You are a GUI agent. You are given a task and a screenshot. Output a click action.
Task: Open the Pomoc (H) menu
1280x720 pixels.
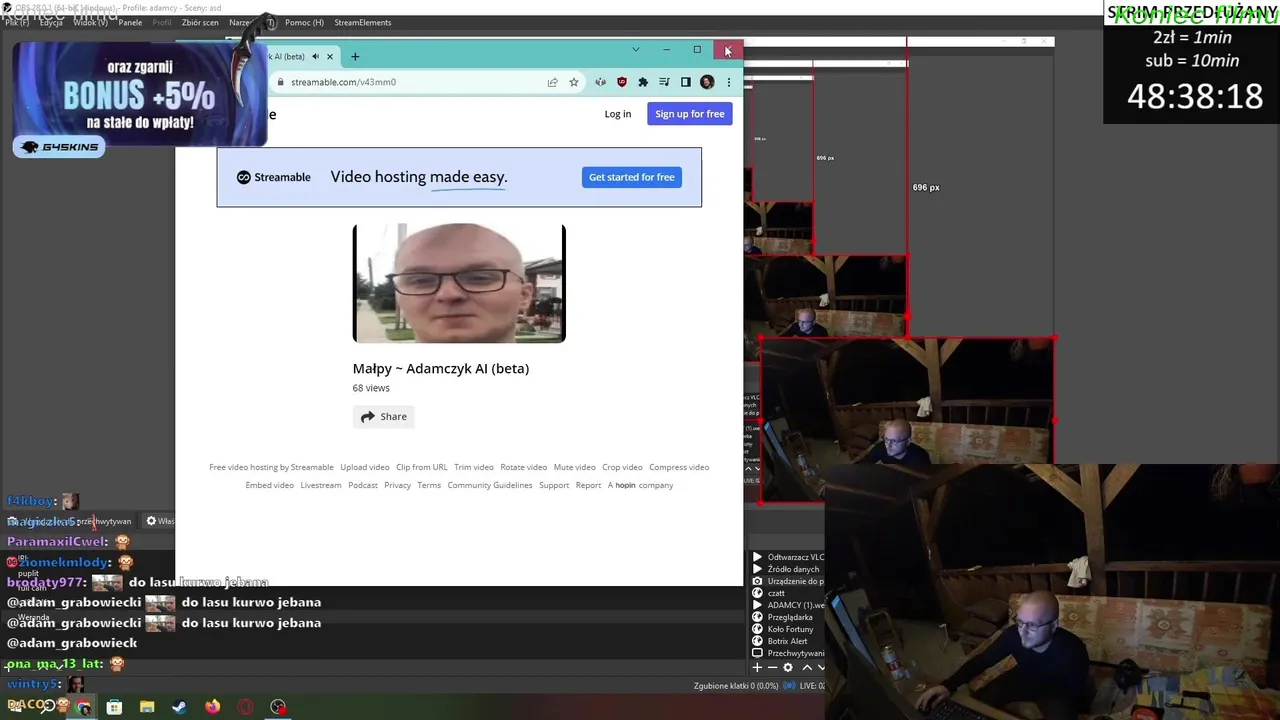coord(304,22)
